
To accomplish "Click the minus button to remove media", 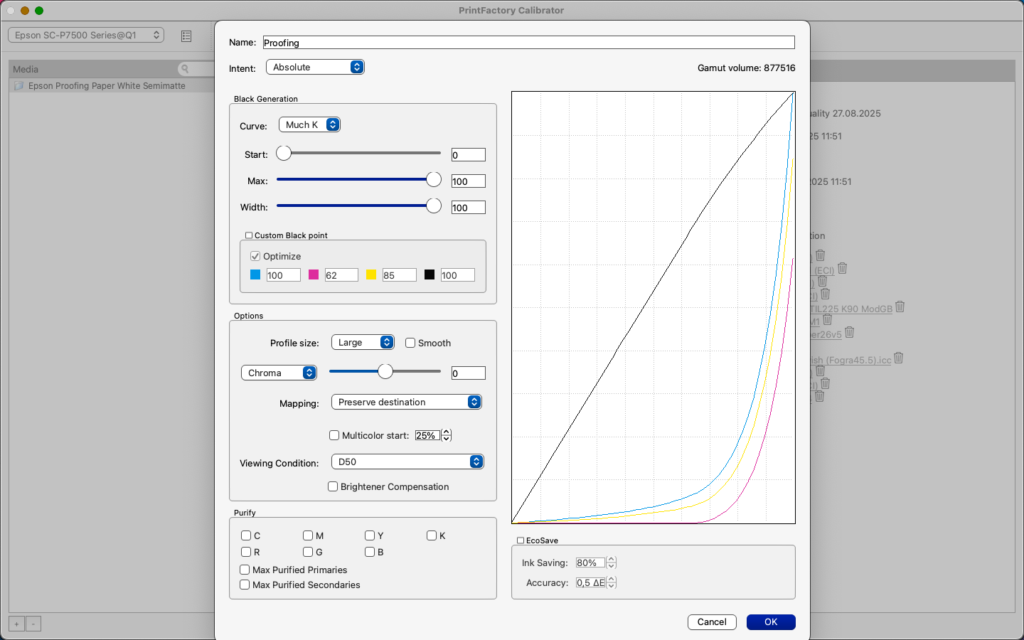I will (x=33, y=624).
